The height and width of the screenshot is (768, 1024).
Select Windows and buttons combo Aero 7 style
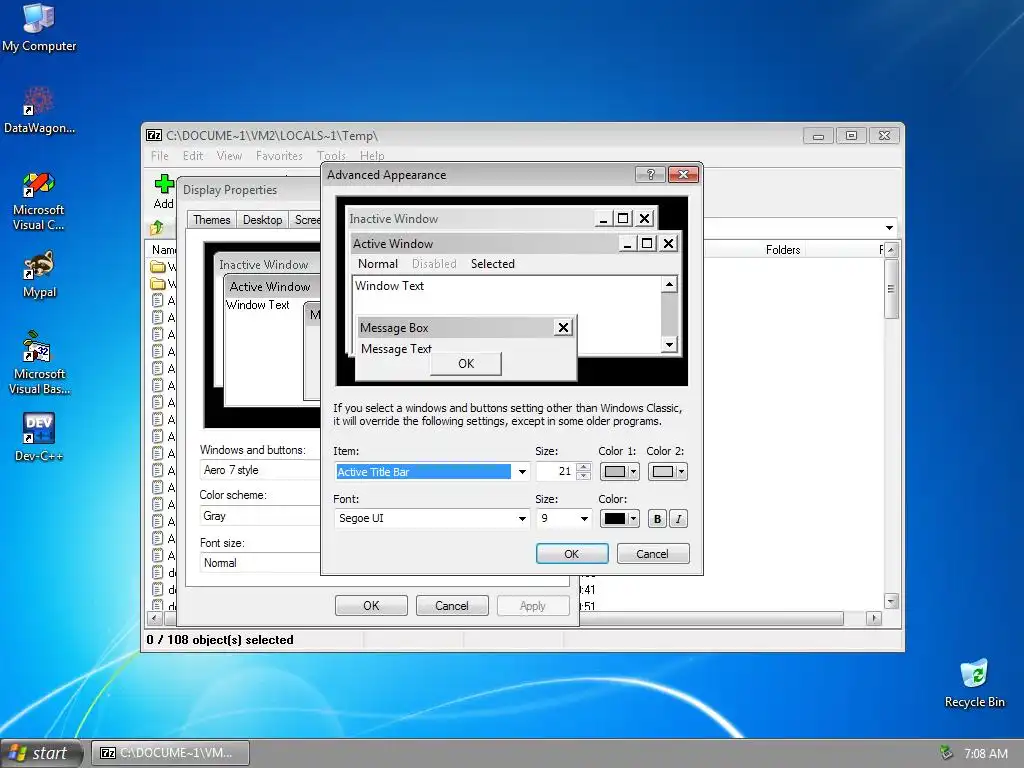[x=260, y=470]
